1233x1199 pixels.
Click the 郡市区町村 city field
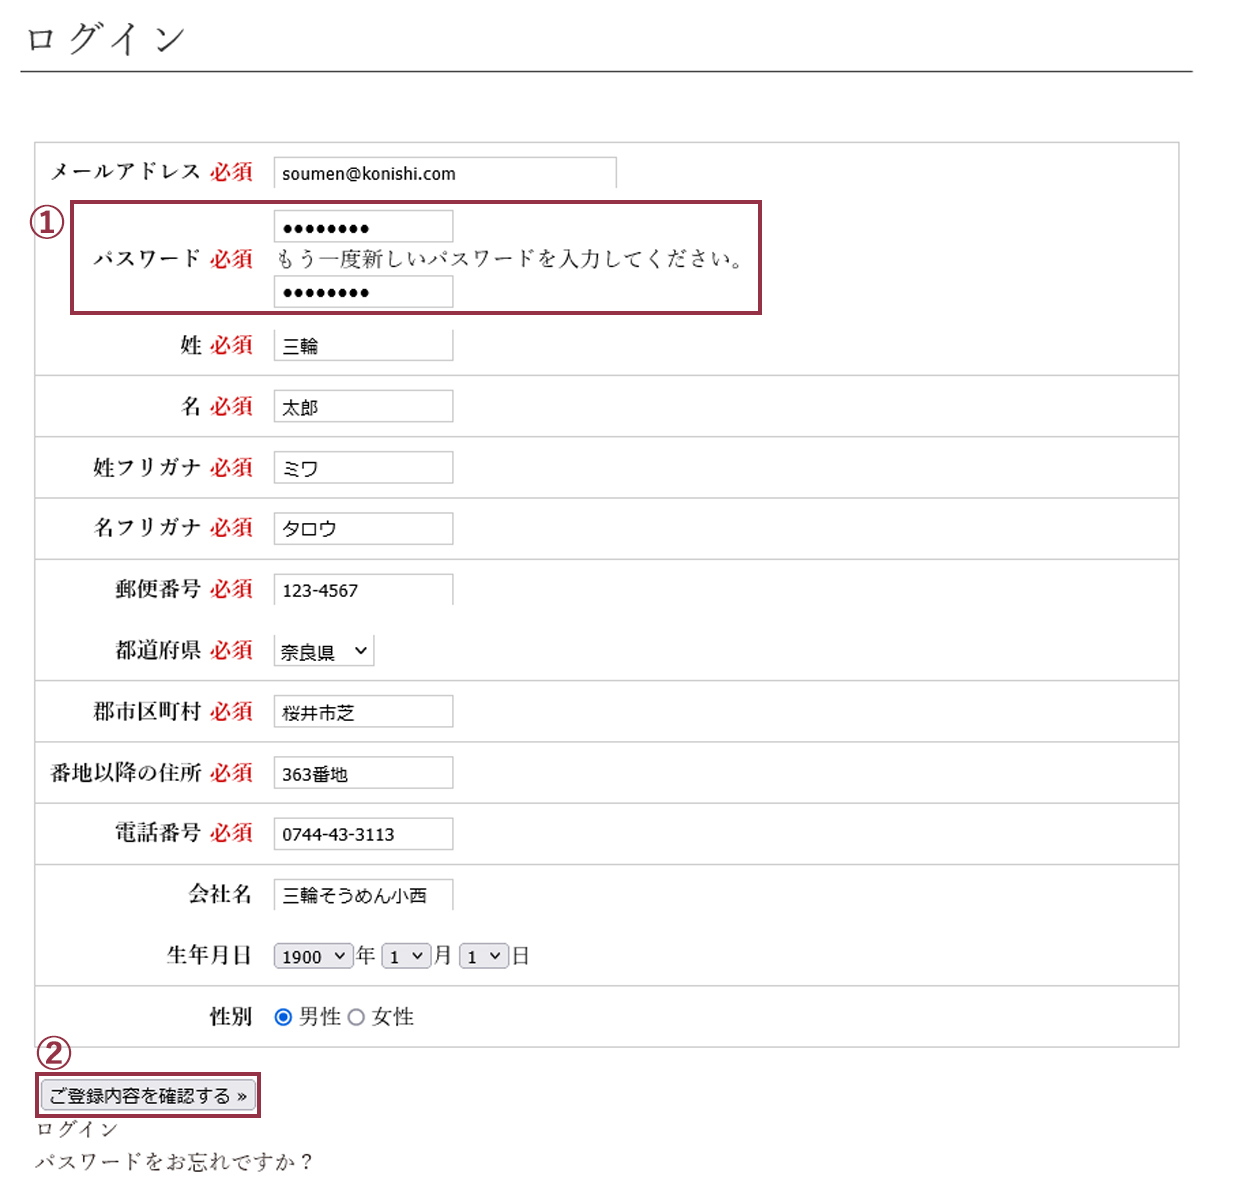(x=363, y=712)
